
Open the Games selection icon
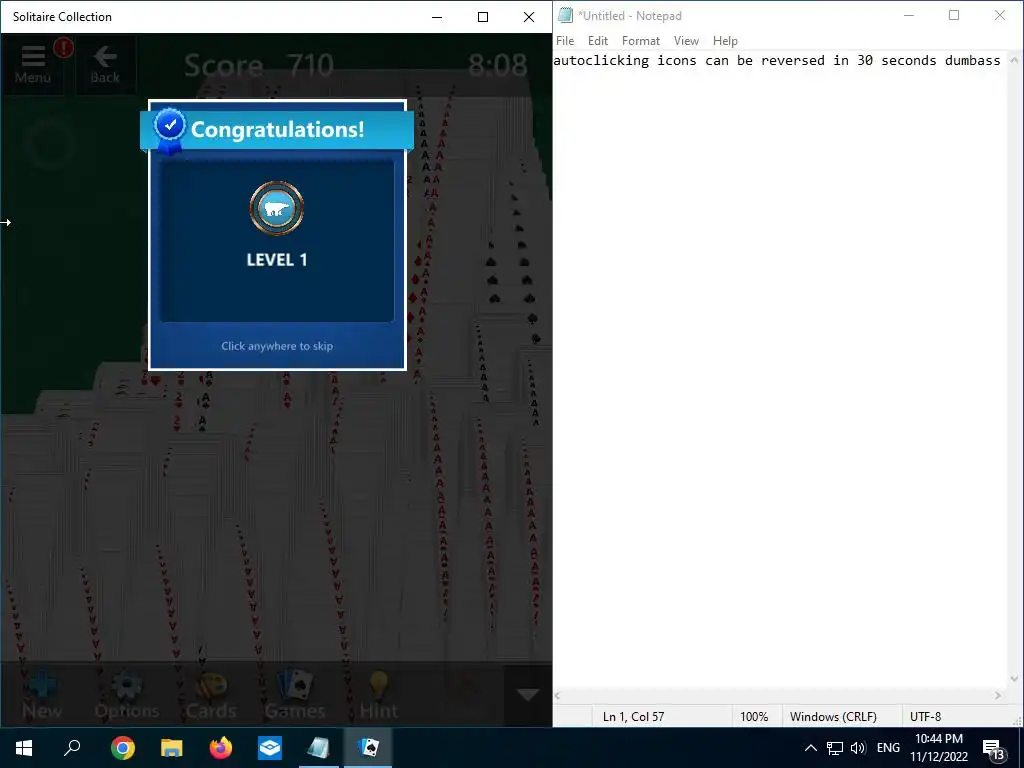[x=295, y=696]
